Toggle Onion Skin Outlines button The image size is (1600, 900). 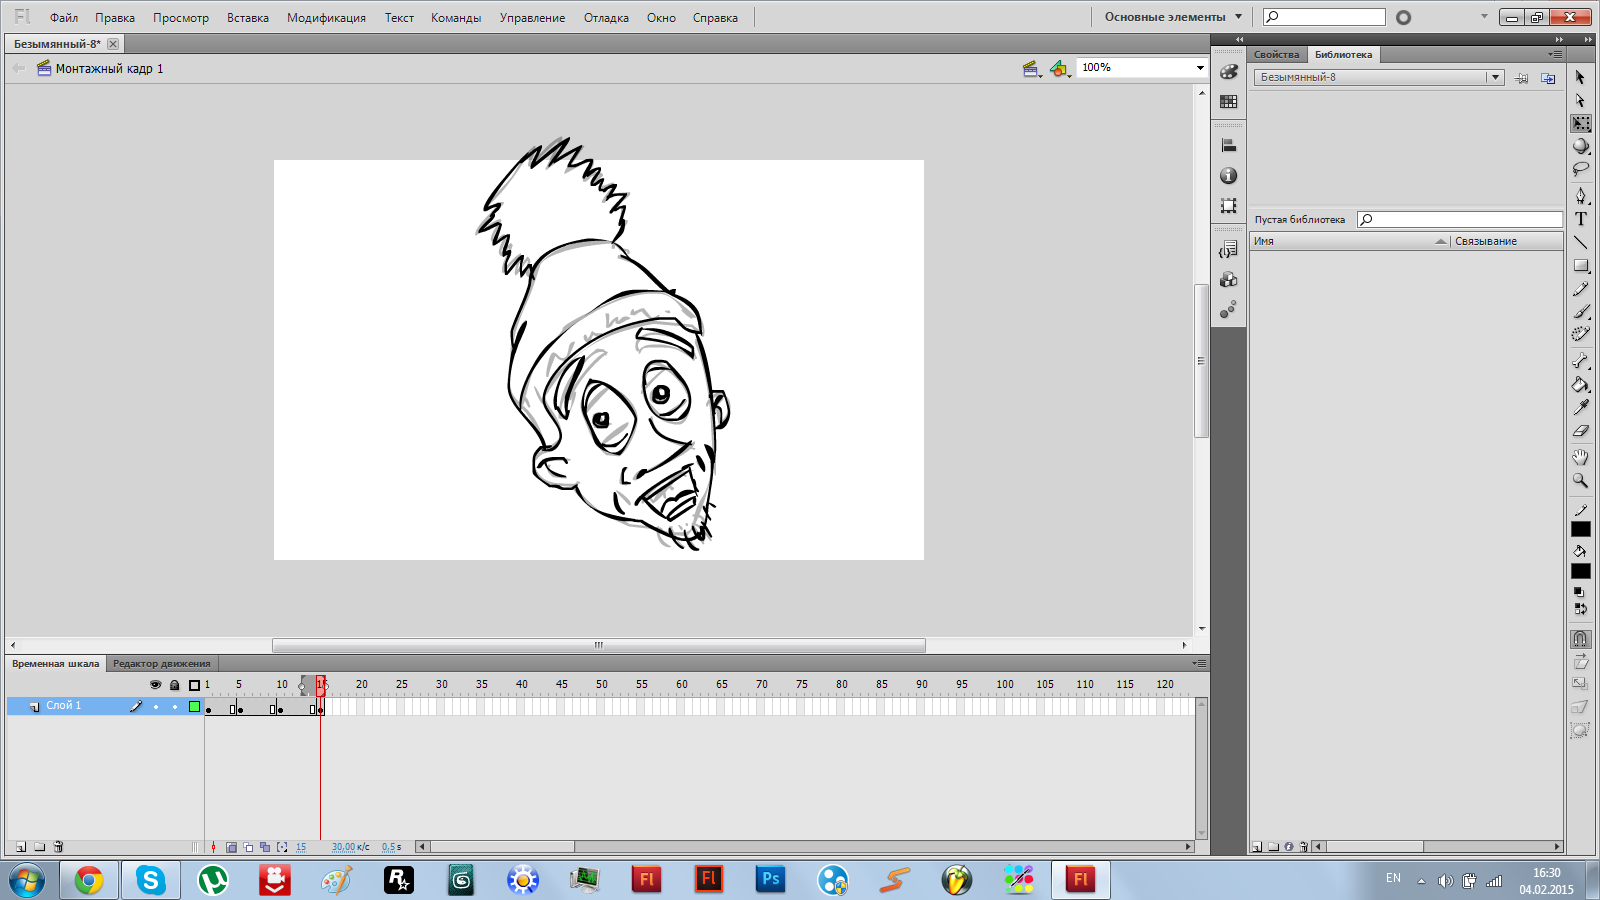248,847
